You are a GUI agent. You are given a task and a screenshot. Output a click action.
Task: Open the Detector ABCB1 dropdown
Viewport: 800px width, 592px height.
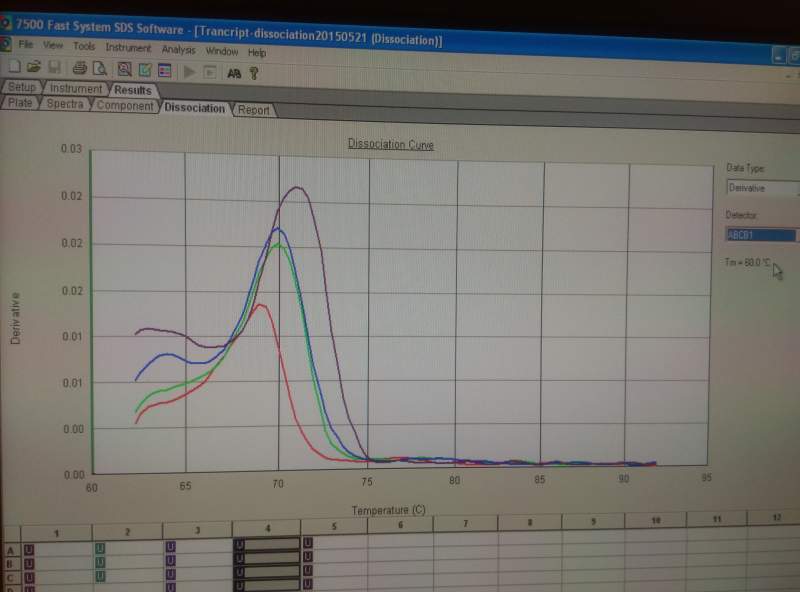(x=762, y=235)
